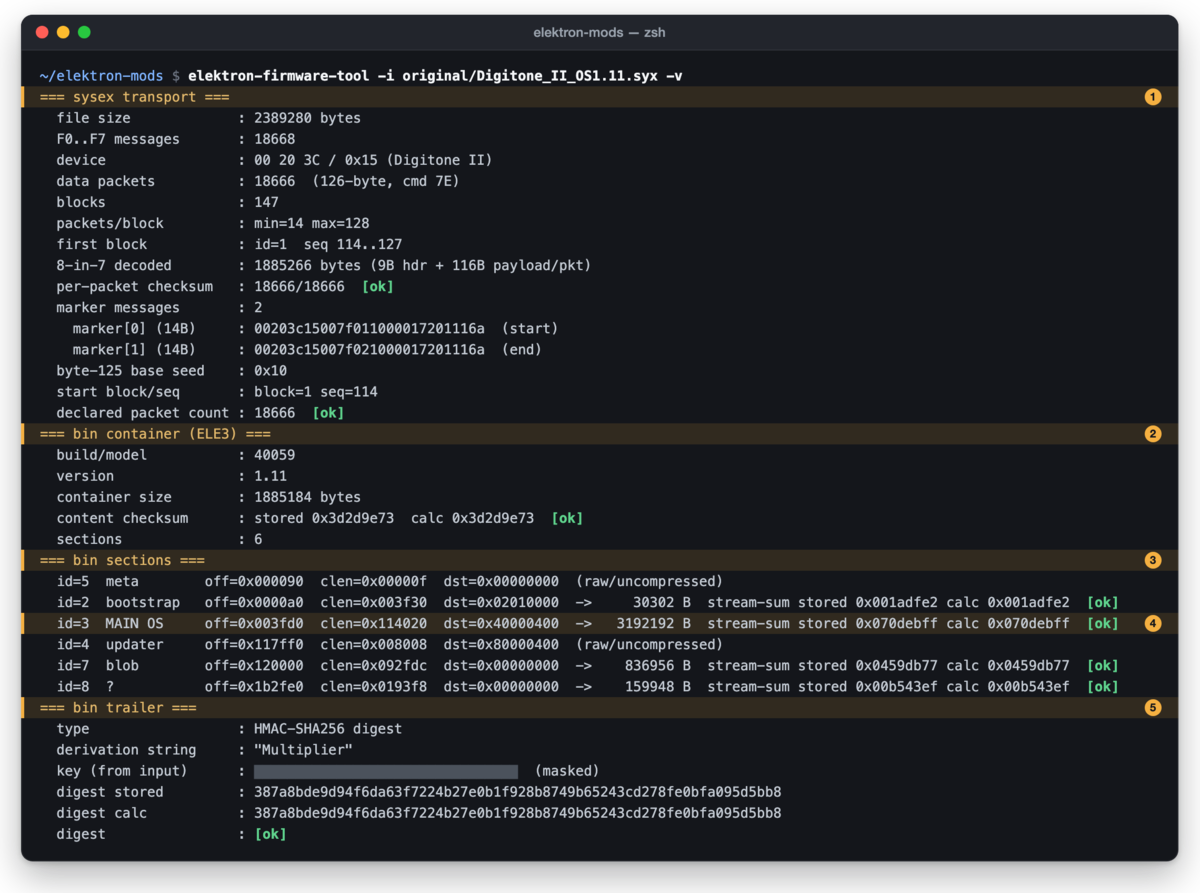
Task: Zoom the terminal with the green button
Action: (x=84, y=32)
